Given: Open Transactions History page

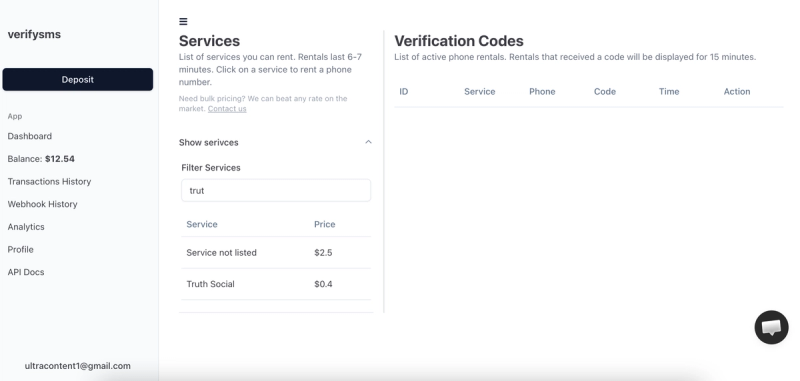Looking at the screenshot, I should tap(49, 182).
